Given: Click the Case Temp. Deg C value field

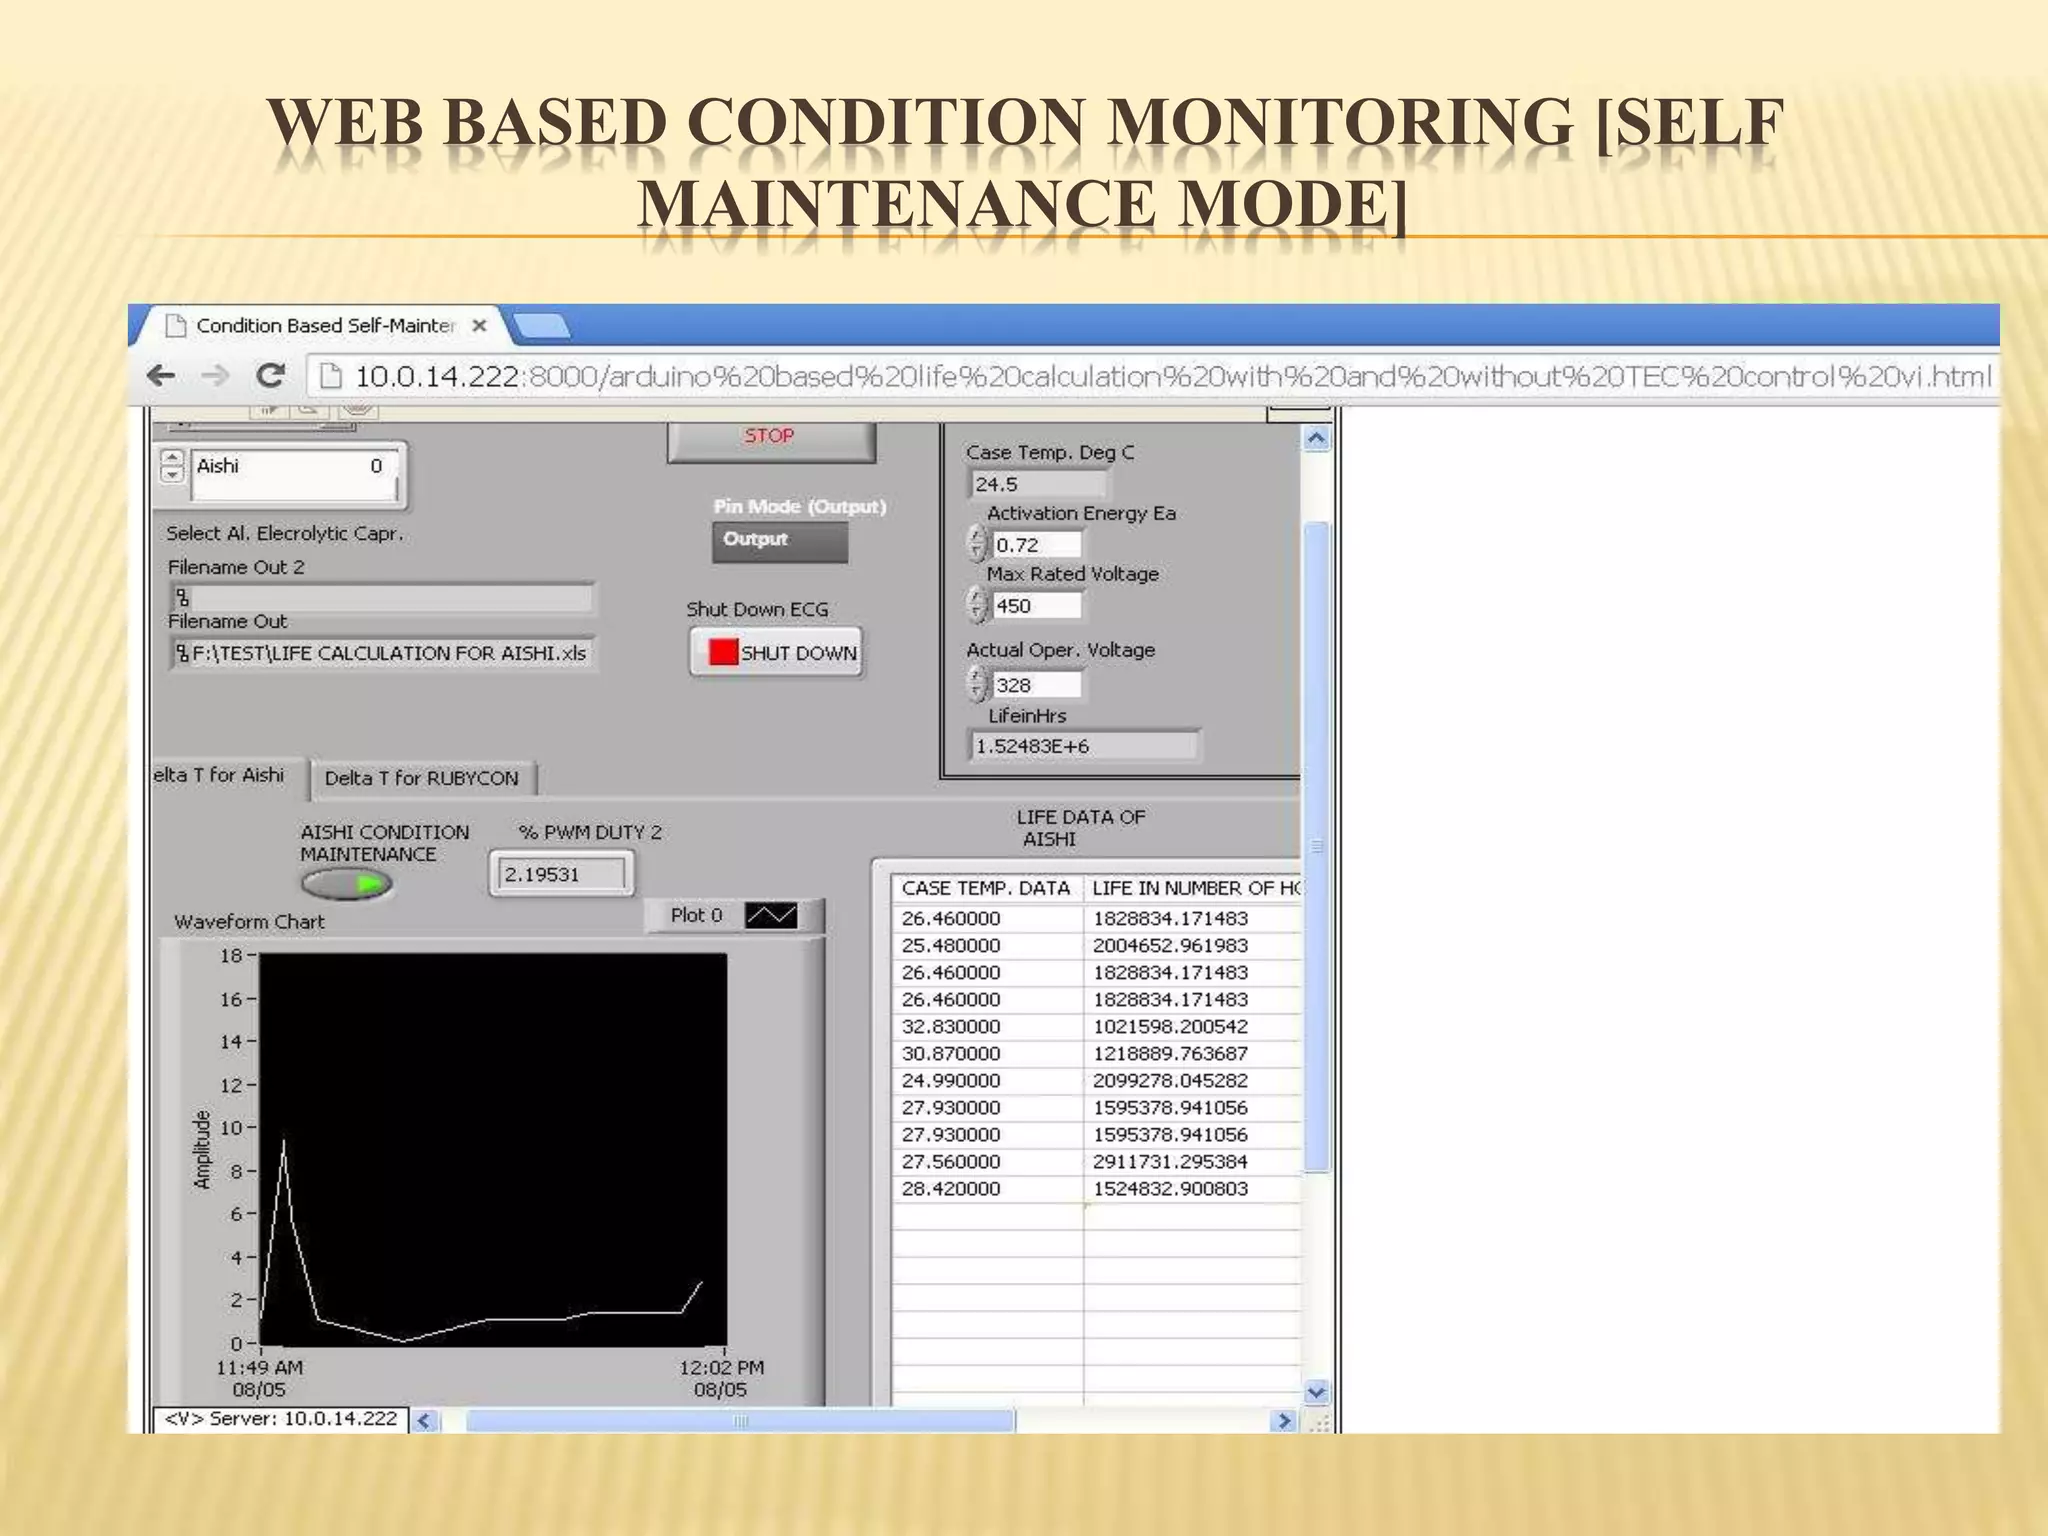Looking at the screenshot, I should [1038, 484].
